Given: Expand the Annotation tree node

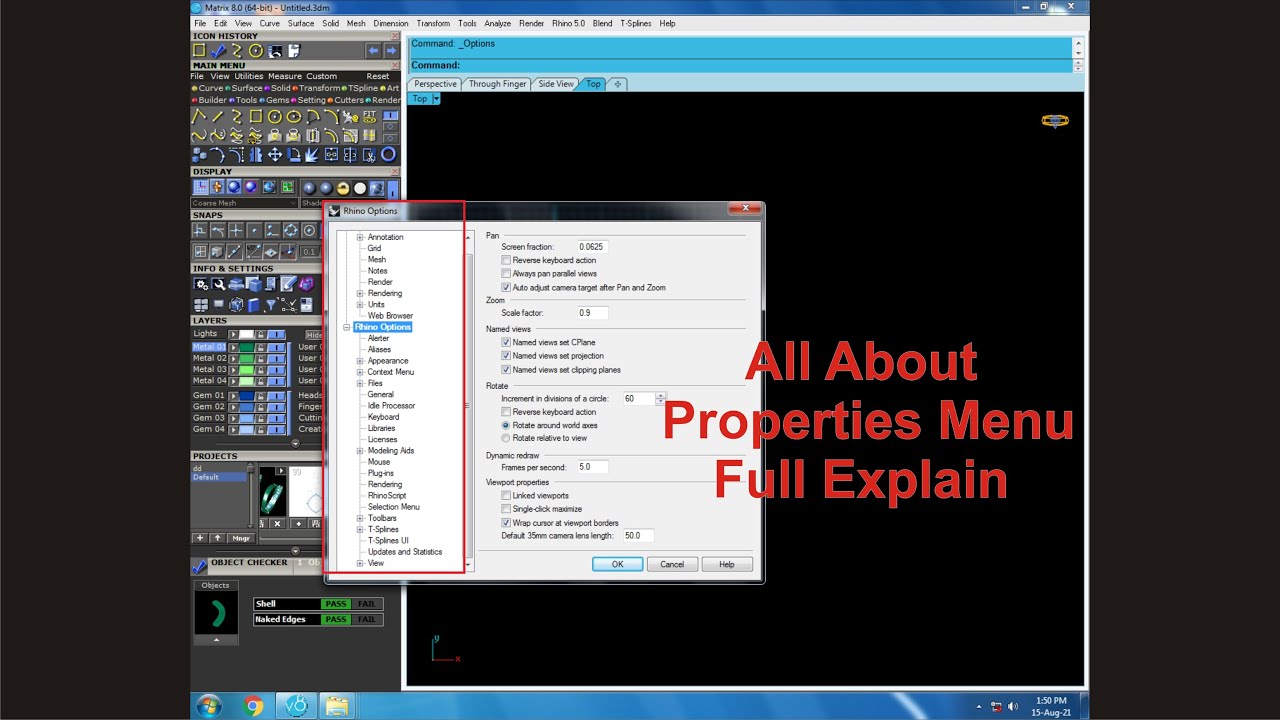Looking at the screenshot, I should tap(360, 237).
